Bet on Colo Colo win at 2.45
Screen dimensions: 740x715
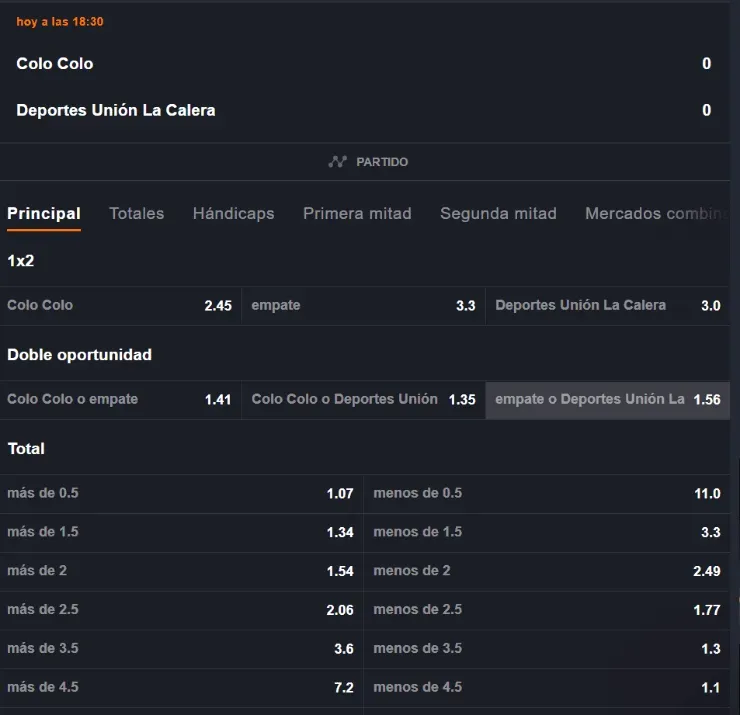pyautogui.click(x=120, y=305)
